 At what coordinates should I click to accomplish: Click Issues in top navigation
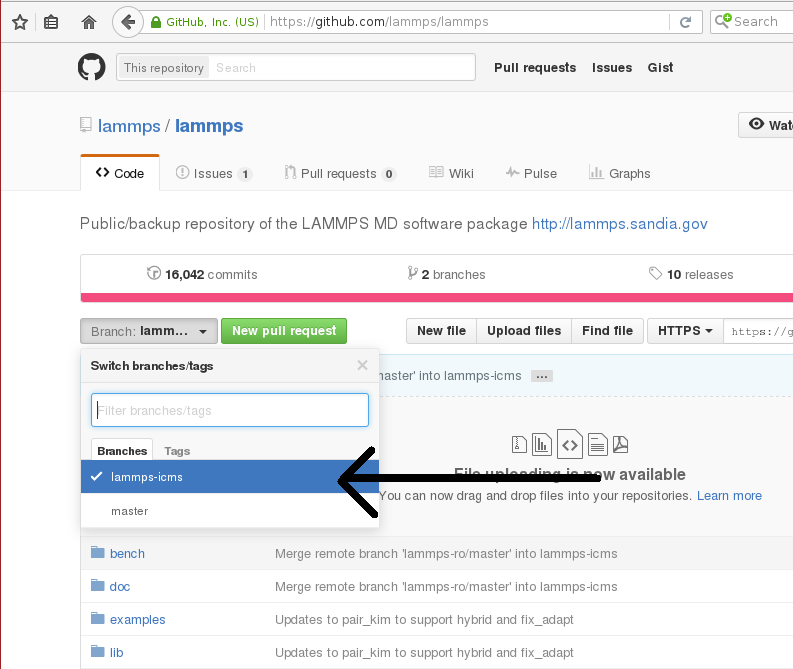click(x=612, y=68)
